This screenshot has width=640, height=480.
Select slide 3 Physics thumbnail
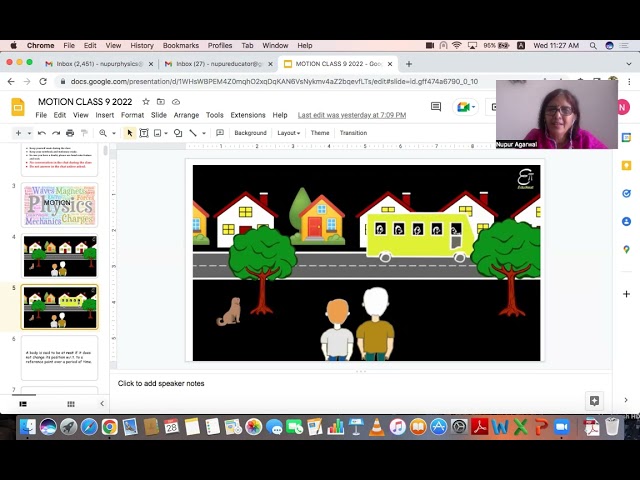pyautogui.click(x=60, y=205)
